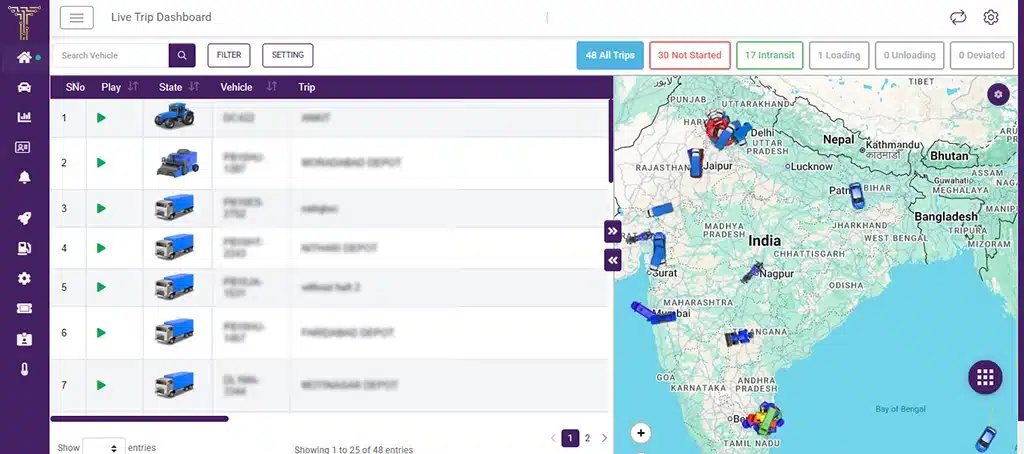Click the company logo
This screenshot has width=1024, height=454.
[24, 22]
